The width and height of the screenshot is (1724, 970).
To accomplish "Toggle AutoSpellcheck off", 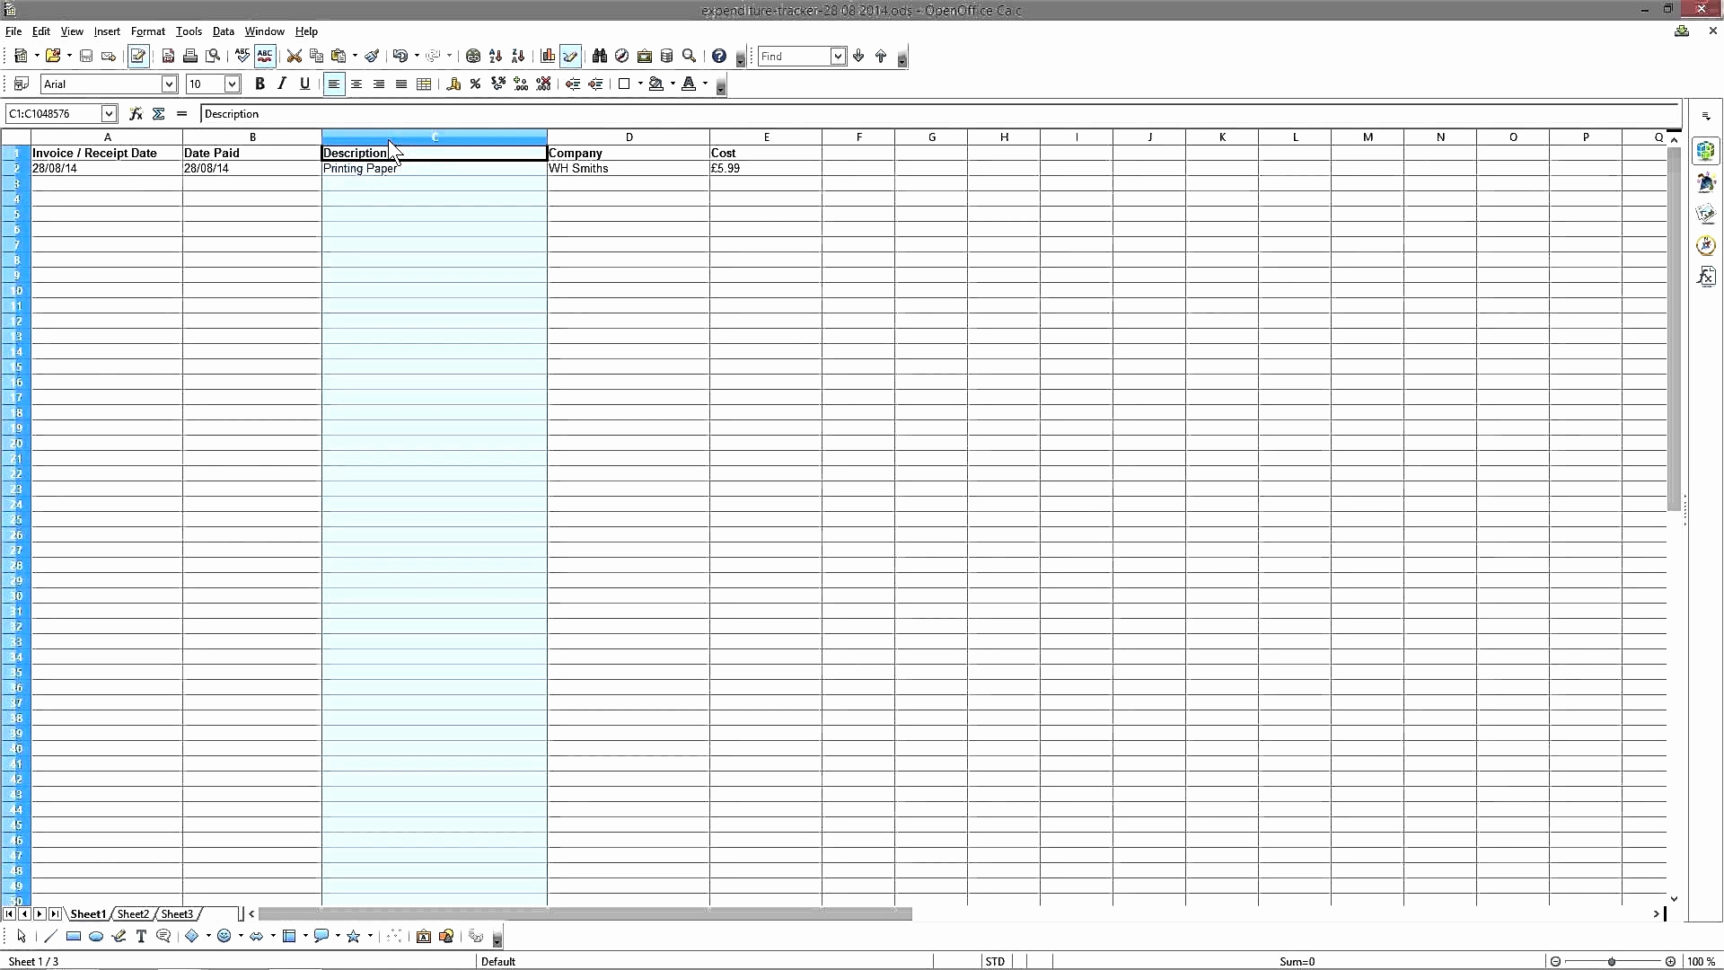I will tap(265, 56).
